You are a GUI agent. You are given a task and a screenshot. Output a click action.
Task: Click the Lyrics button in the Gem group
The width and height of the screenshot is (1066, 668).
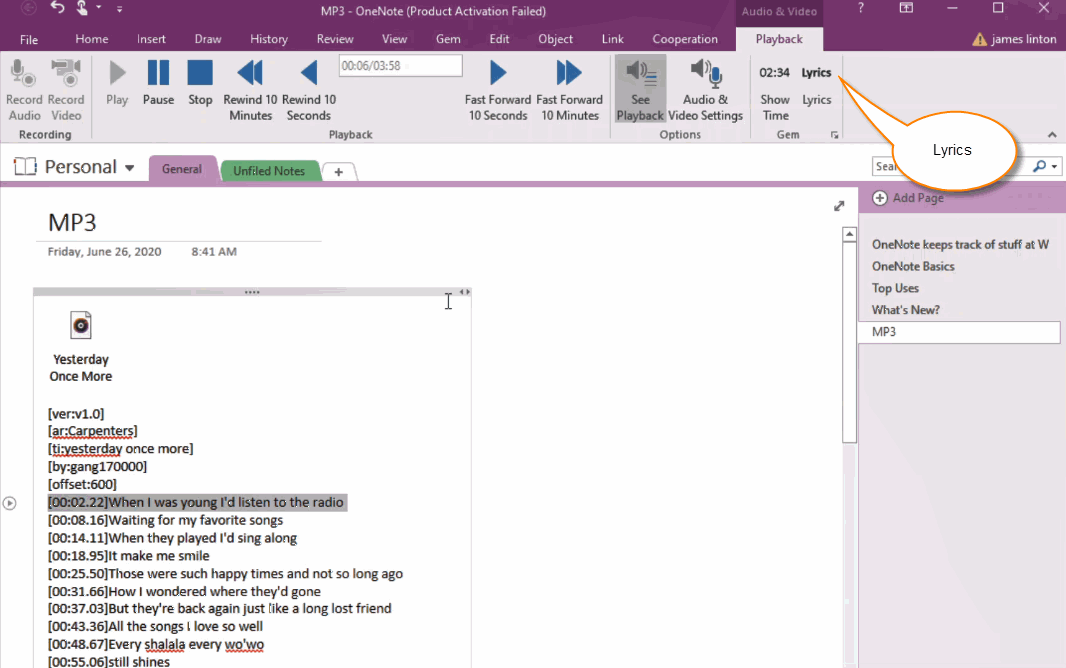click(x=816, y=86)
